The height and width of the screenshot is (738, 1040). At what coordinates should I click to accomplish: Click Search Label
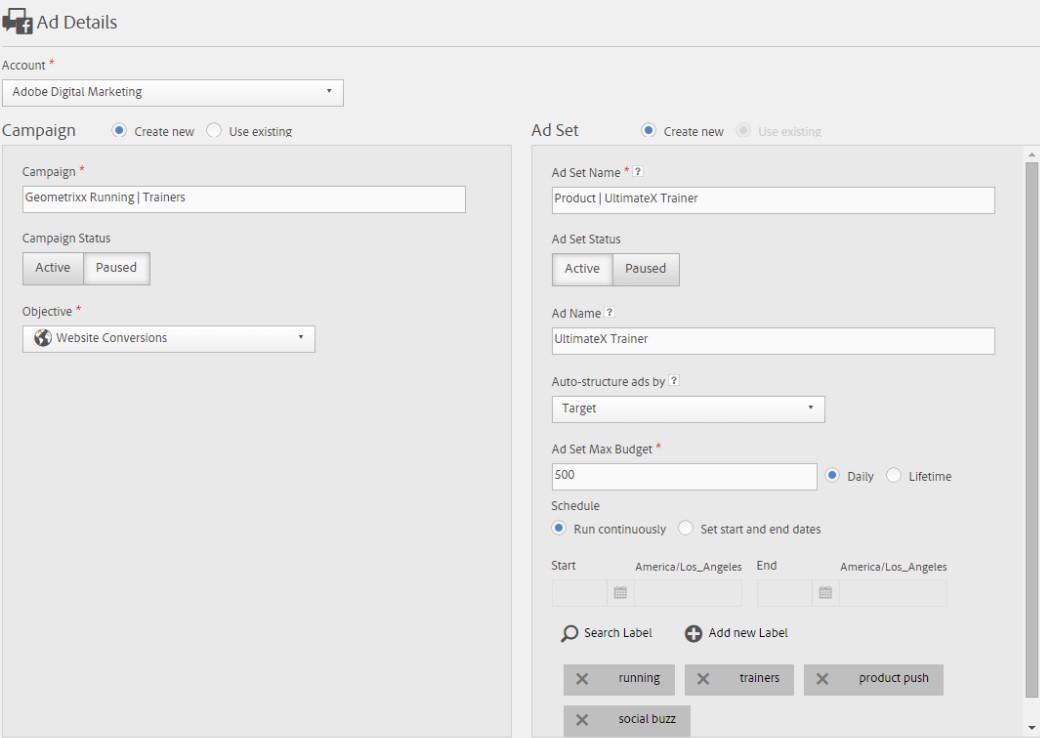tap(607, 633)
